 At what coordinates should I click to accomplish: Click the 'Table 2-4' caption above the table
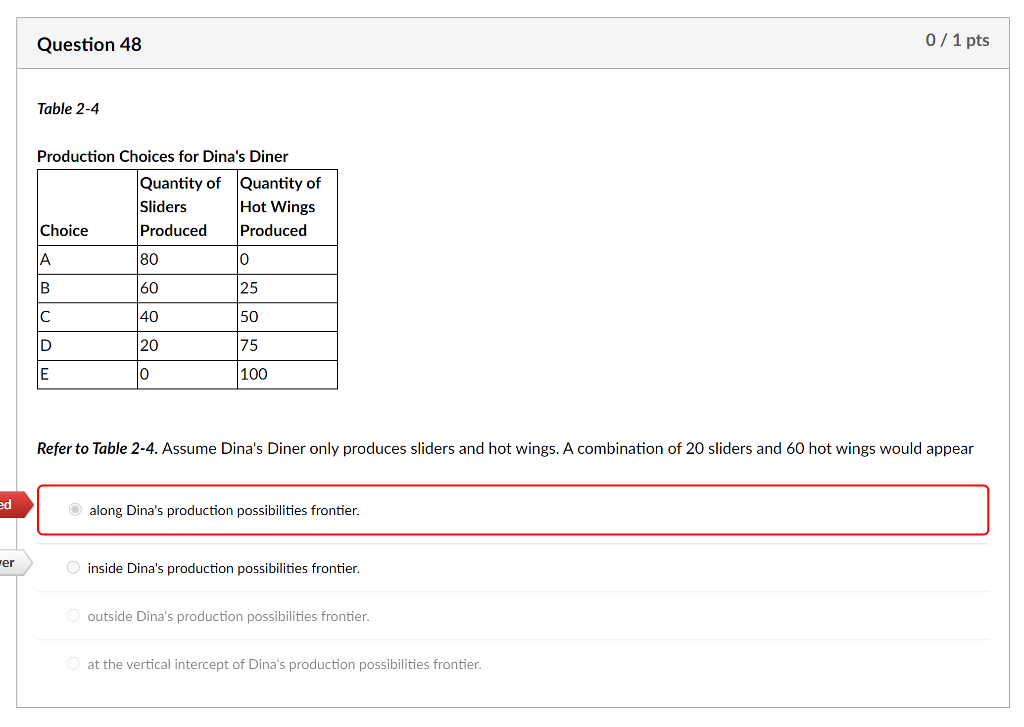tap(68, 108)
